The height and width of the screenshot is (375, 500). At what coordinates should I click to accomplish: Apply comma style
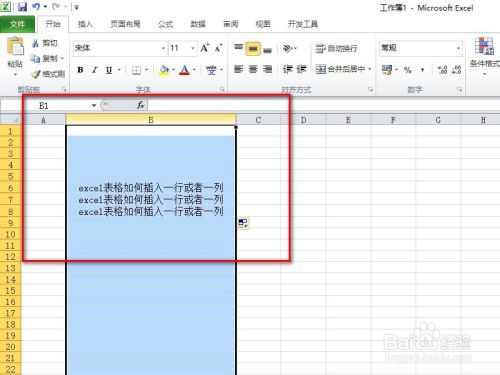tap(422, 70)
